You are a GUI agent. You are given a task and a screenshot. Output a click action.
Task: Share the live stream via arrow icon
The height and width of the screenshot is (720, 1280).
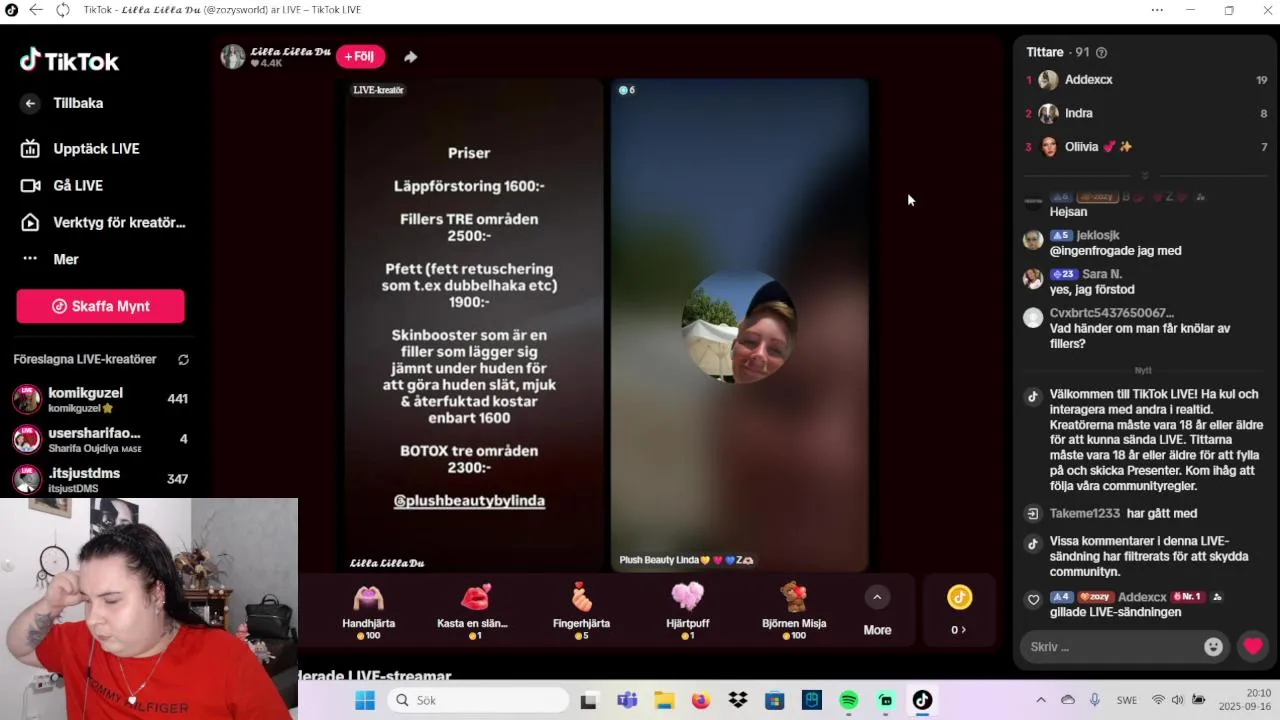[x=410, y=57]
